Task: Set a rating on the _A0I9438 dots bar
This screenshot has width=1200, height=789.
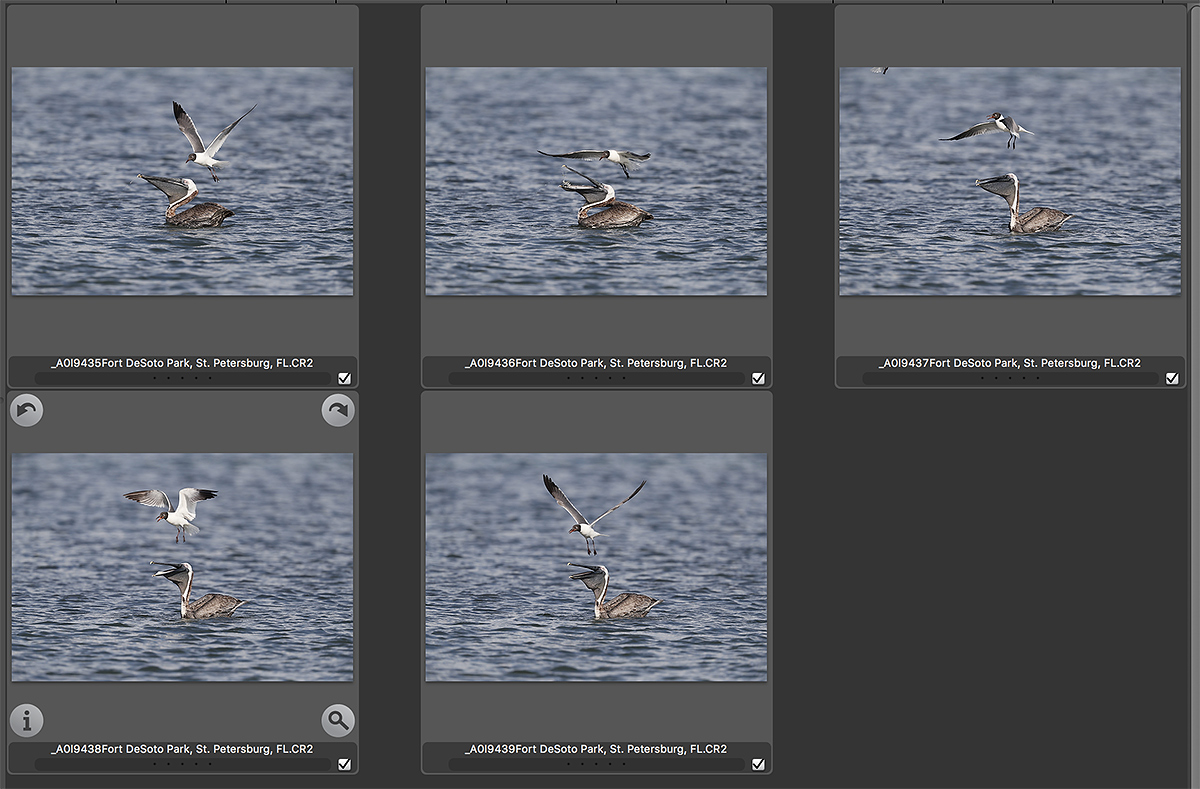Action: 183,764
